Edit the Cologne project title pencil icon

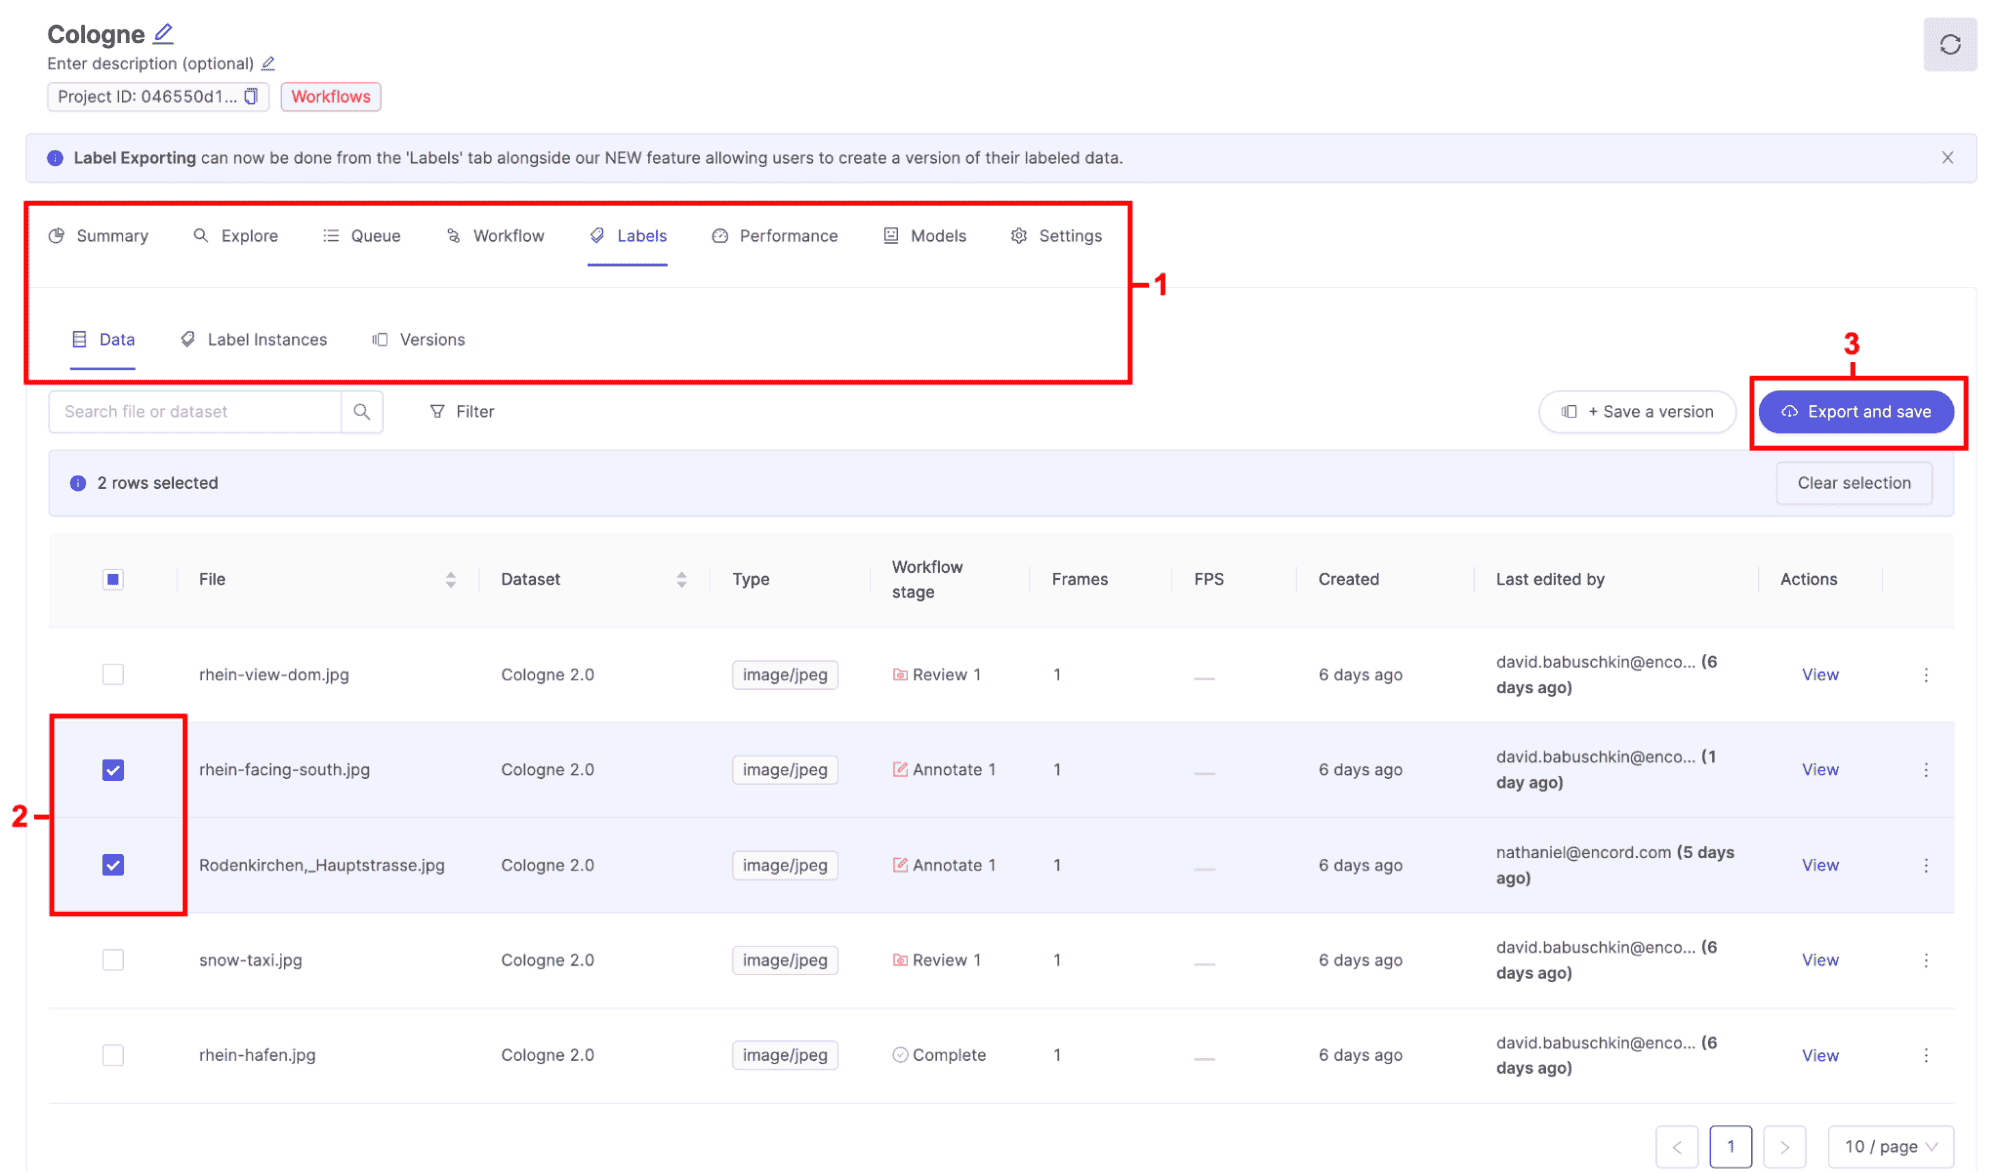[x=163, y=34]
